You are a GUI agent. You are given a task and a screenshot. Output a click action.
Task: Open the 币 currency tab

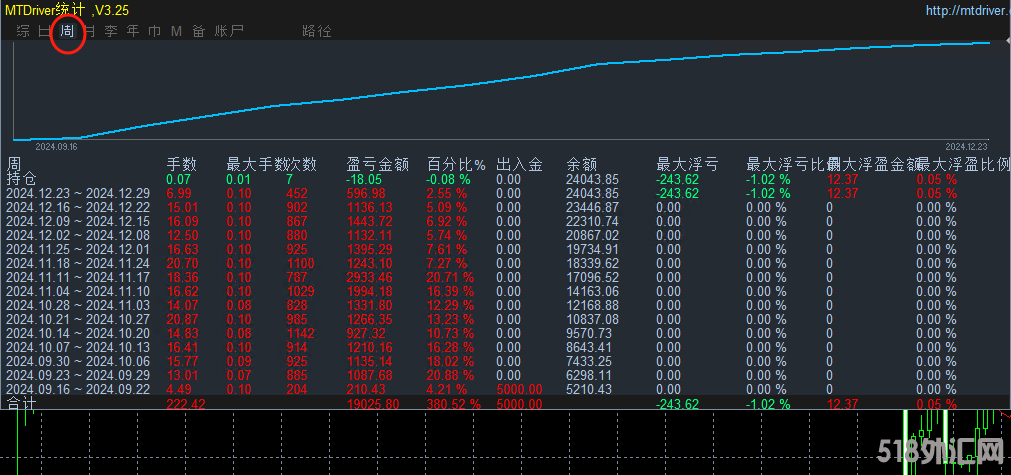(x=155, y=31)
